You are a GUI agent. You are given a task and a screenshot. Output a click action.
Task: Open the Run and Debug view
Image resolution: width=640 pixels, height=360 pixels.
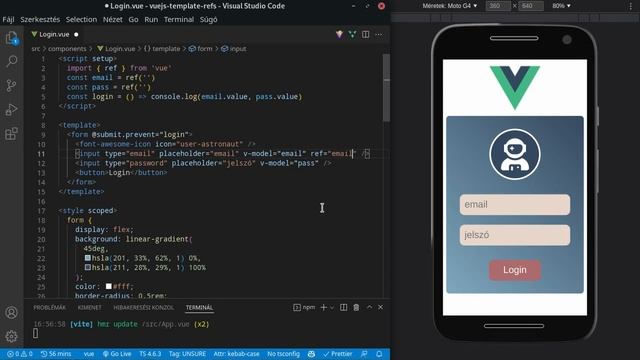(11, 109)
